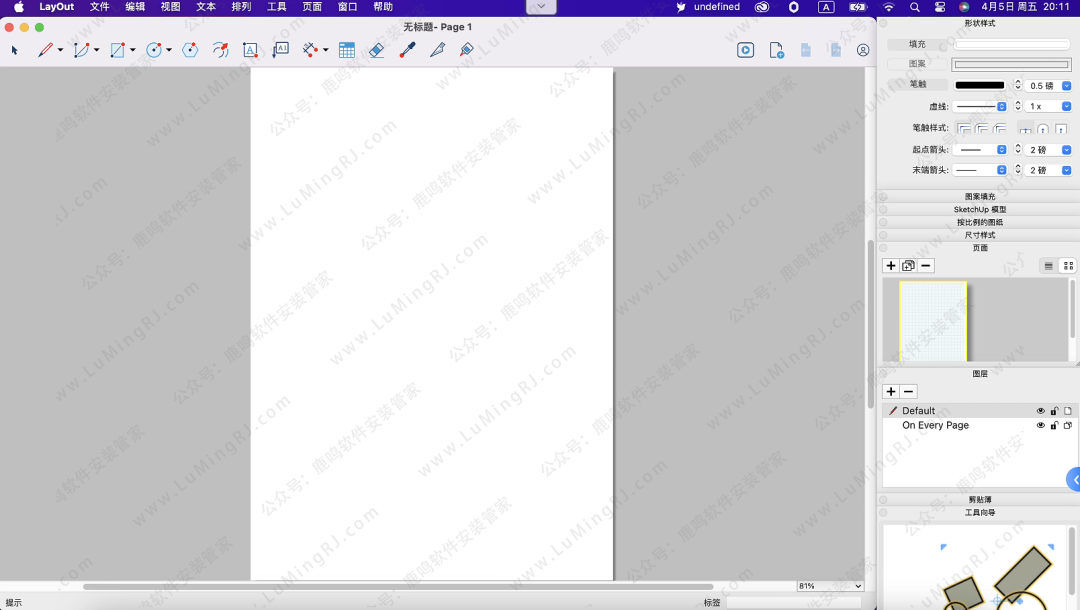Pick the Line pencil tool
Viewport: 1080px width, 610px height.
[45, 50]
